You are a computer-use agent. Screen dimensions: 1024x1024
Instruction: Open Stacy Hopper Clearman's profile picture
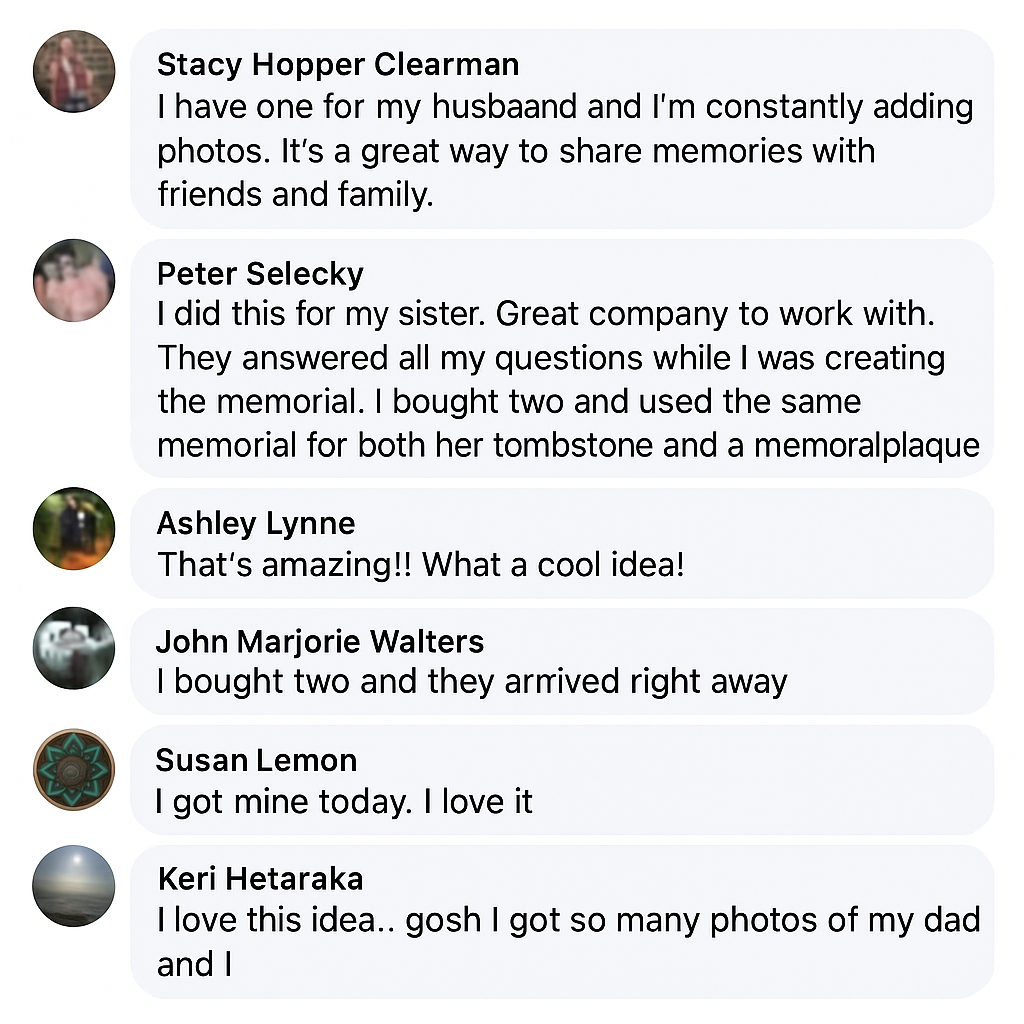(x=74, y=72)
